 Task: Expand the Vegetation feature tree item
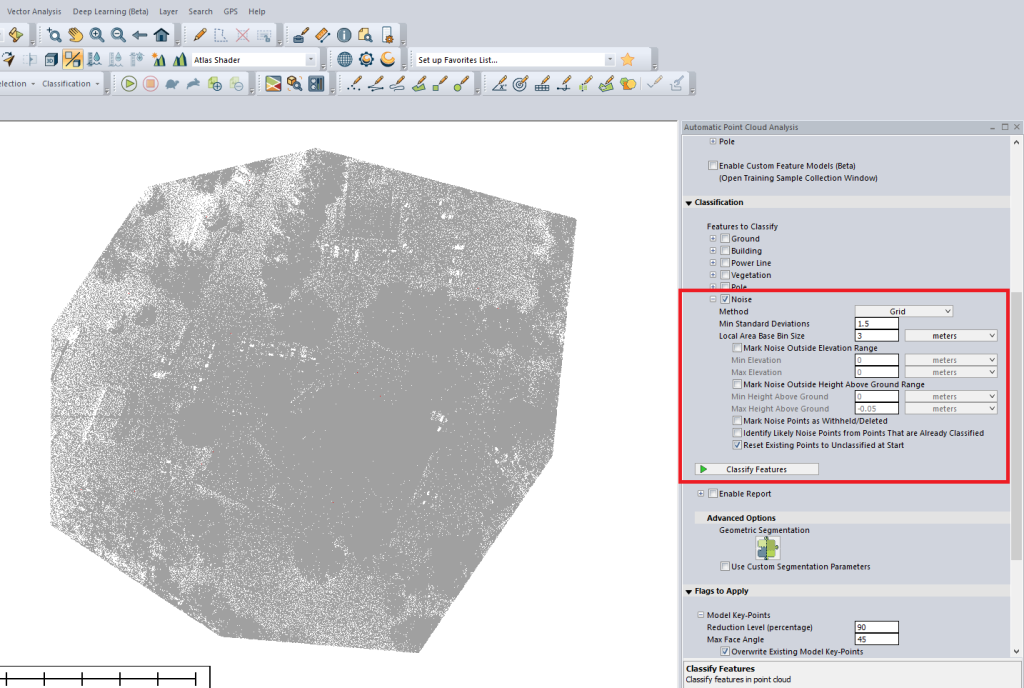(x=711, y=274)
